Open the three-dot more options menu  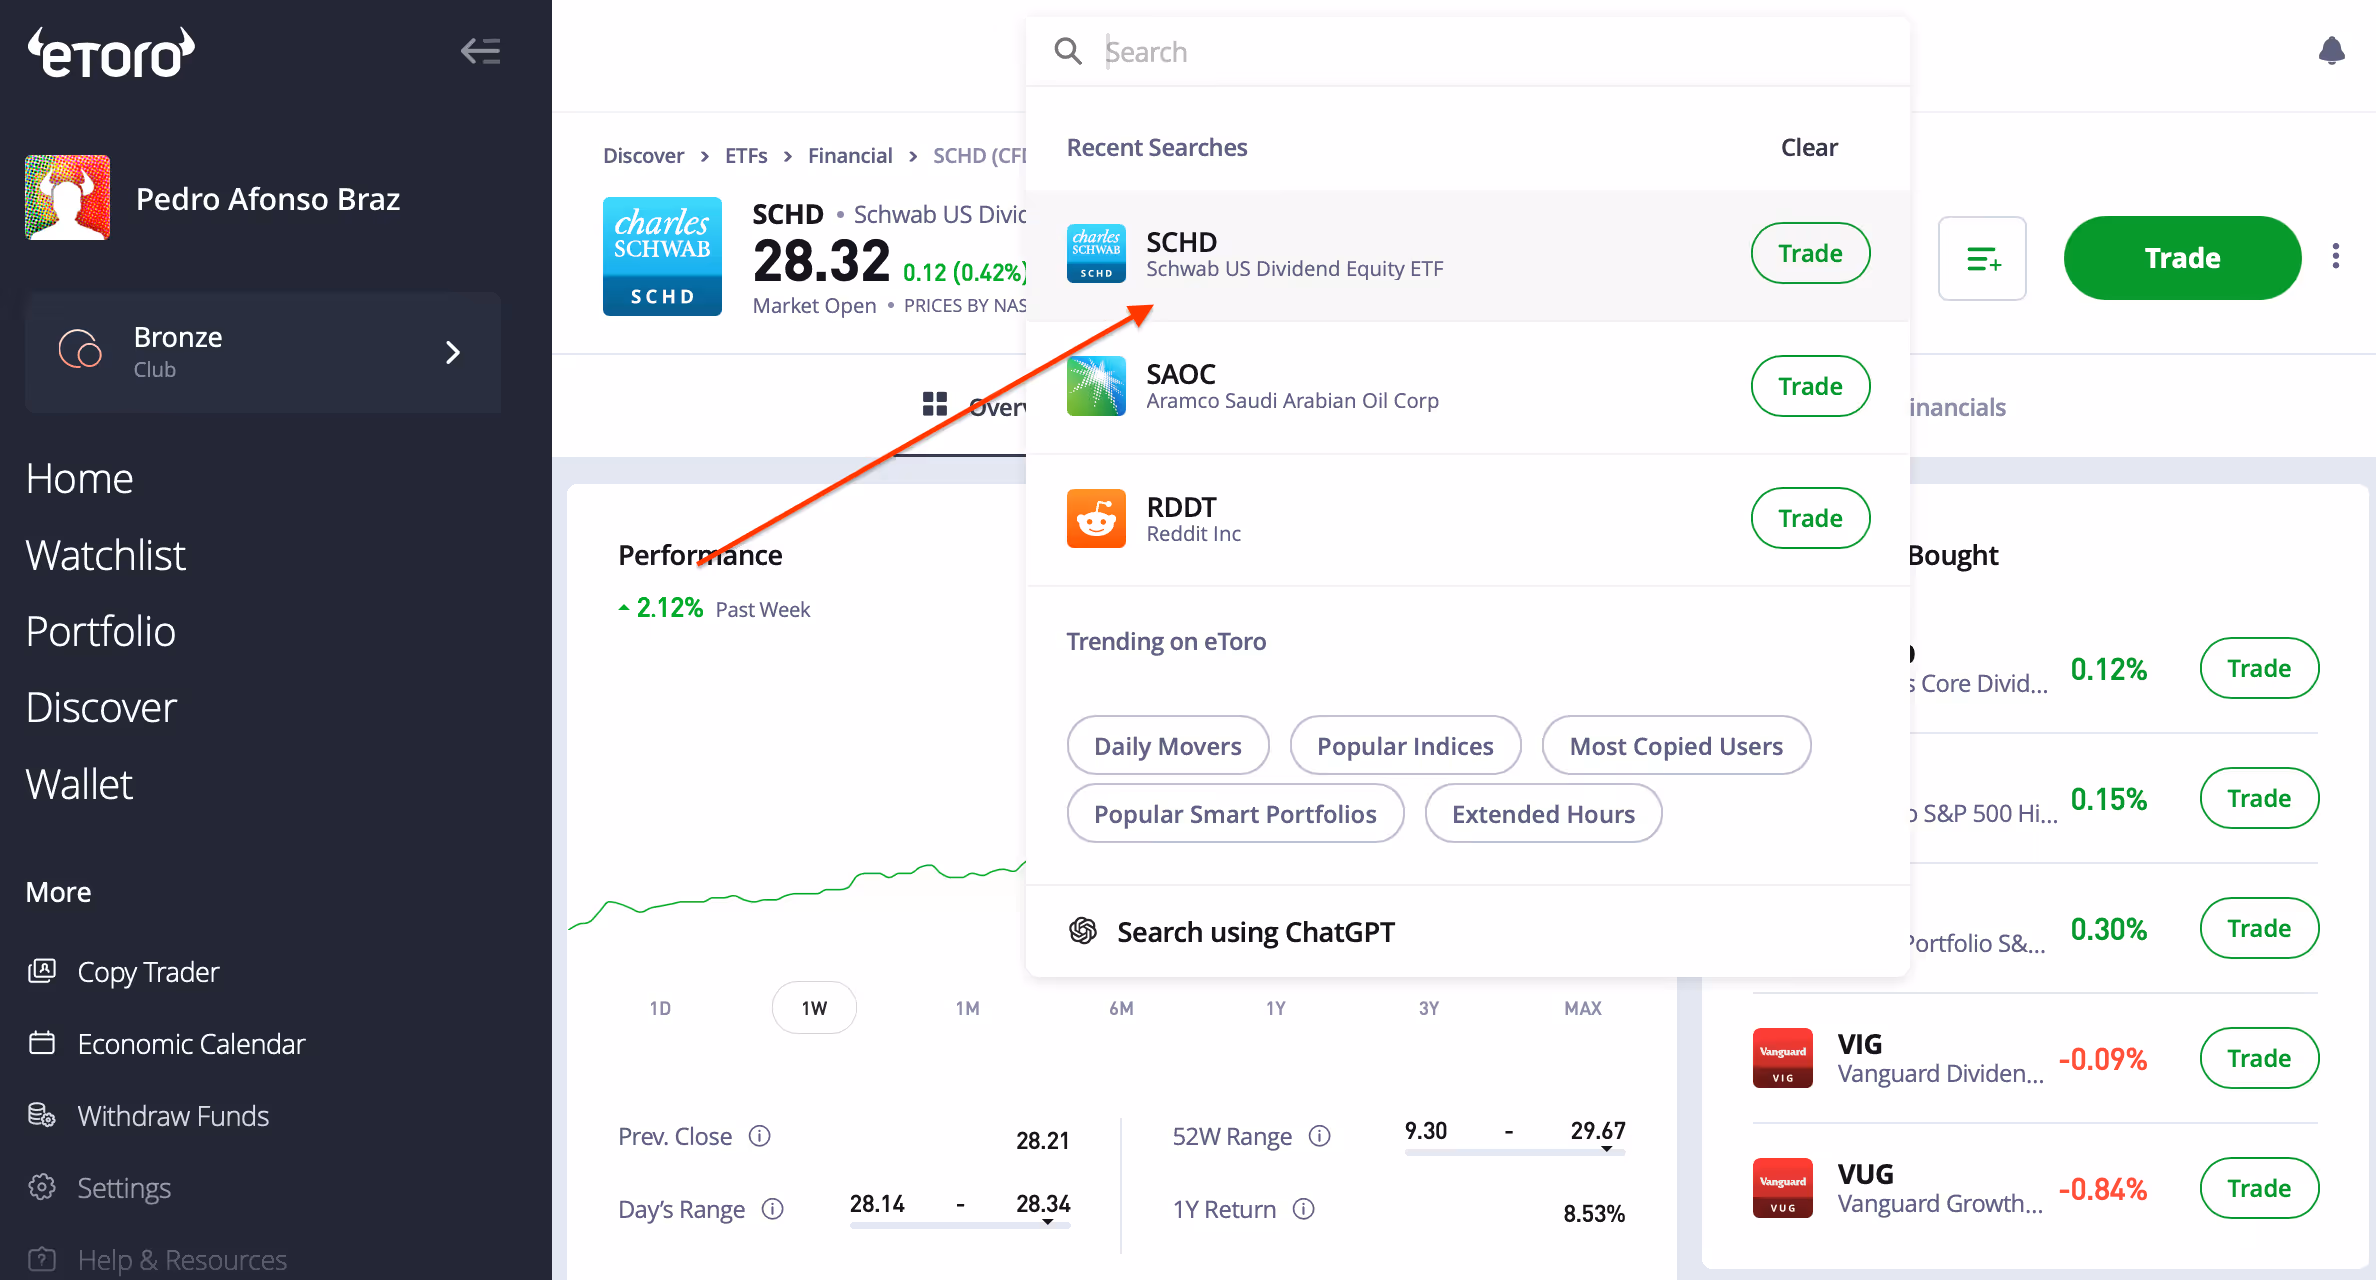pos(2336,257)
